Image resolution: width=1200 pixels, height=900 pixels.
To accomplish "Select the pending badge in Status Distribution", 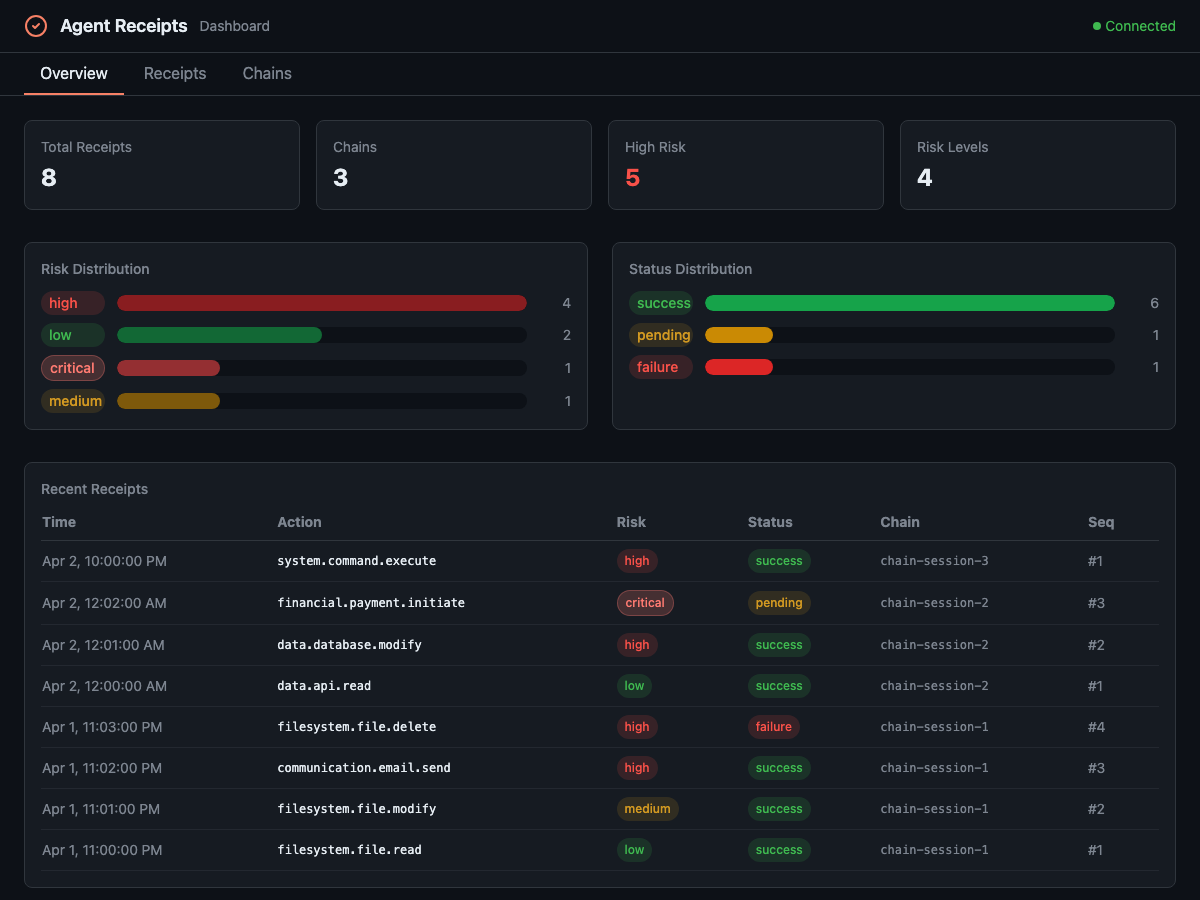I will (x=661, y=335).
